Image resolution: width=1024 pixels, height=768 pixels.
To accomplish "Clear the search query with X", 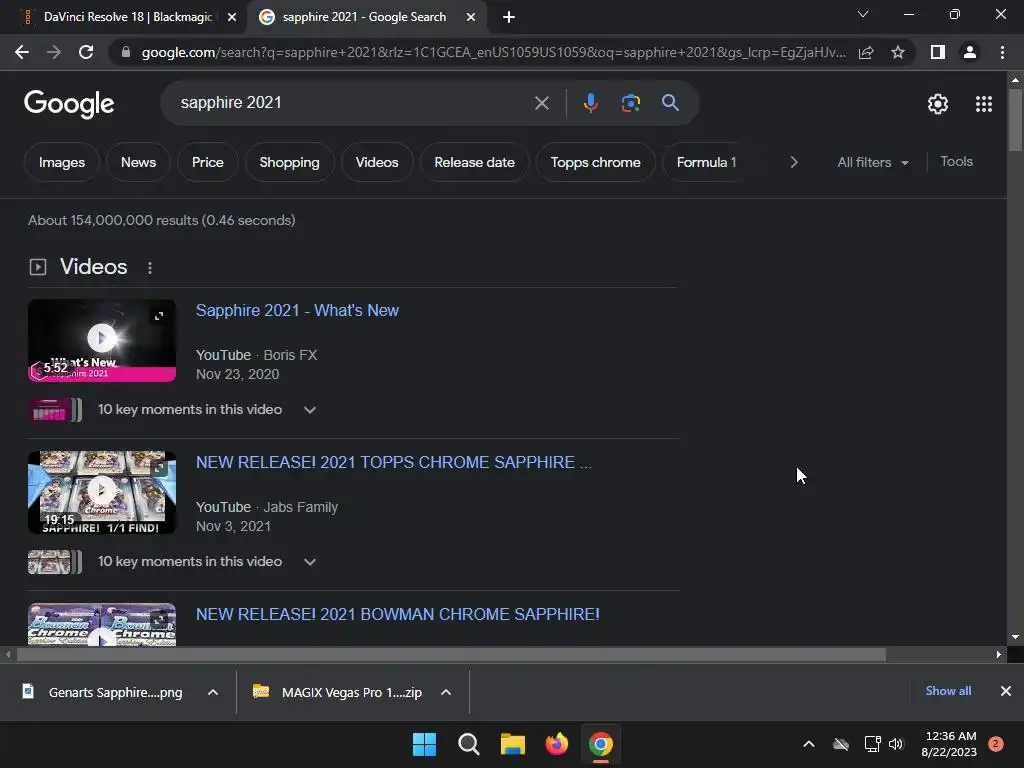I will click(541, 103).
